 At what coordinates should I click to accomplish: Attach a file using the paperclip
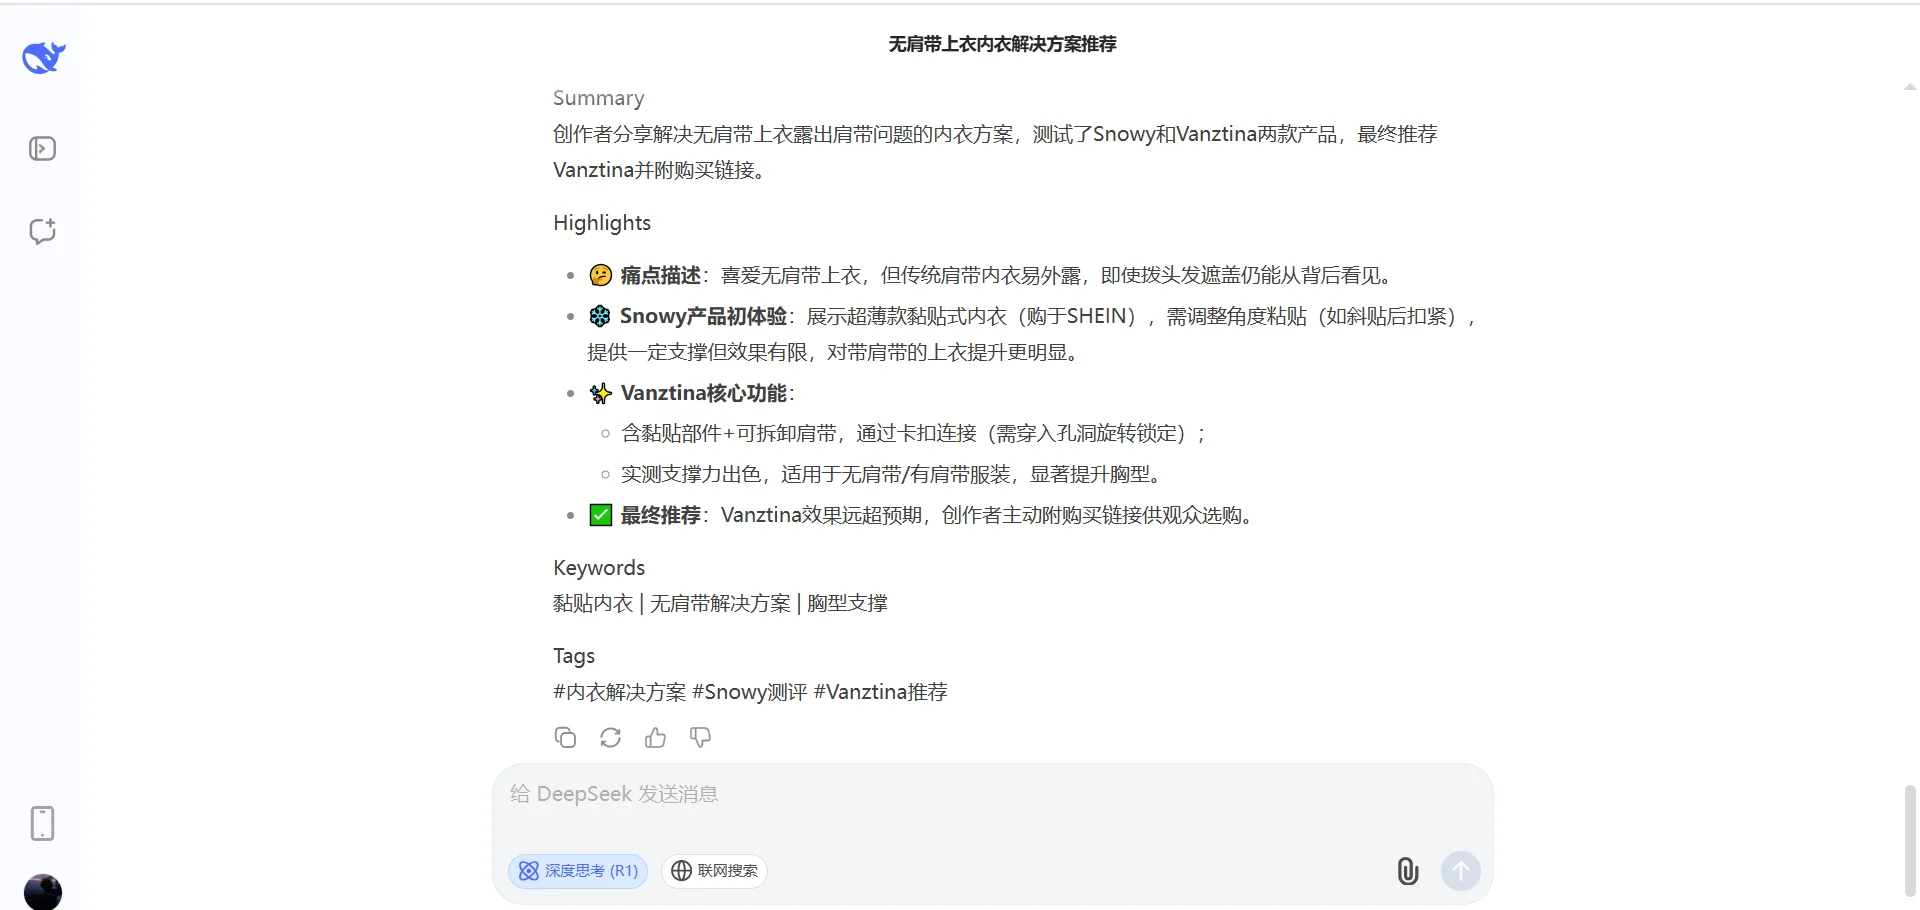[x=1406, y=870]
